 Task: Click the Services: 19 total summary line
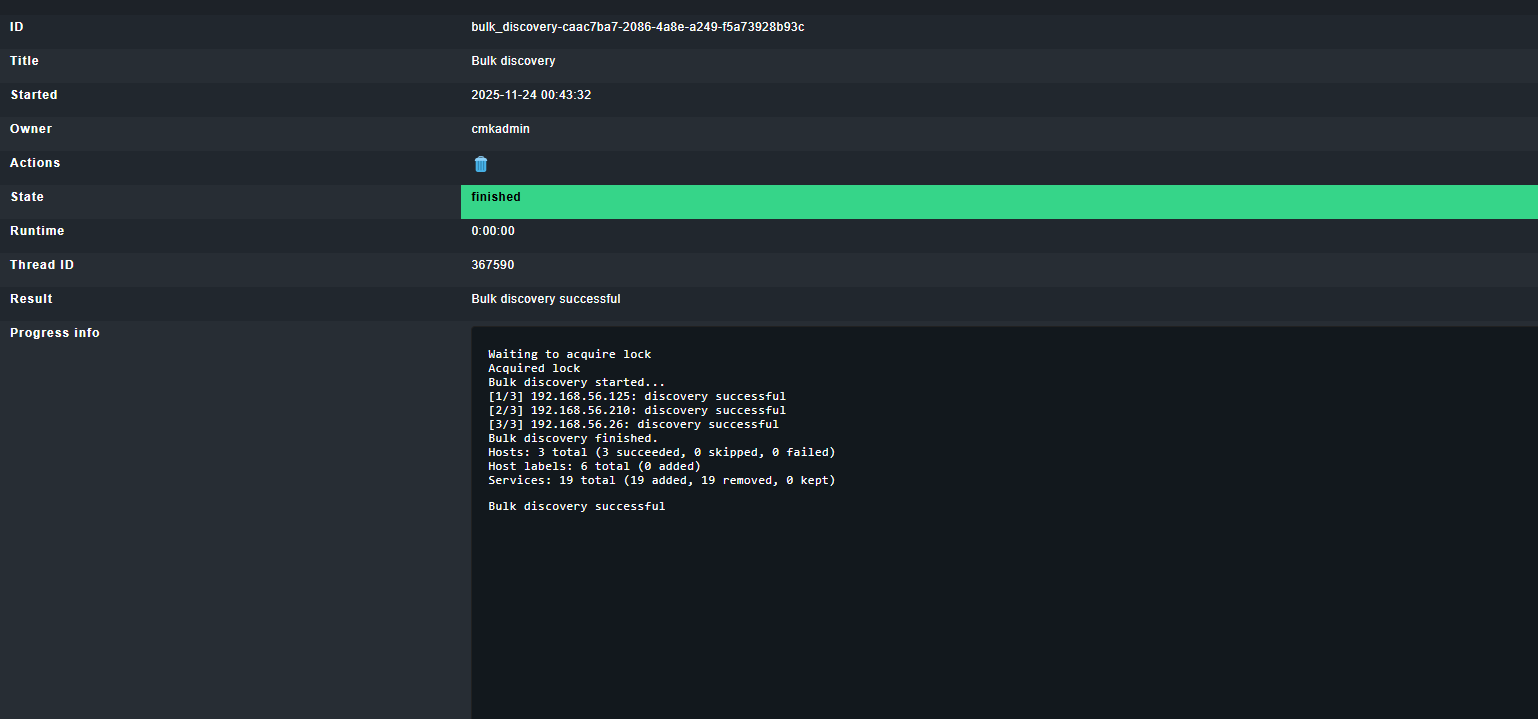coord(661,480)
